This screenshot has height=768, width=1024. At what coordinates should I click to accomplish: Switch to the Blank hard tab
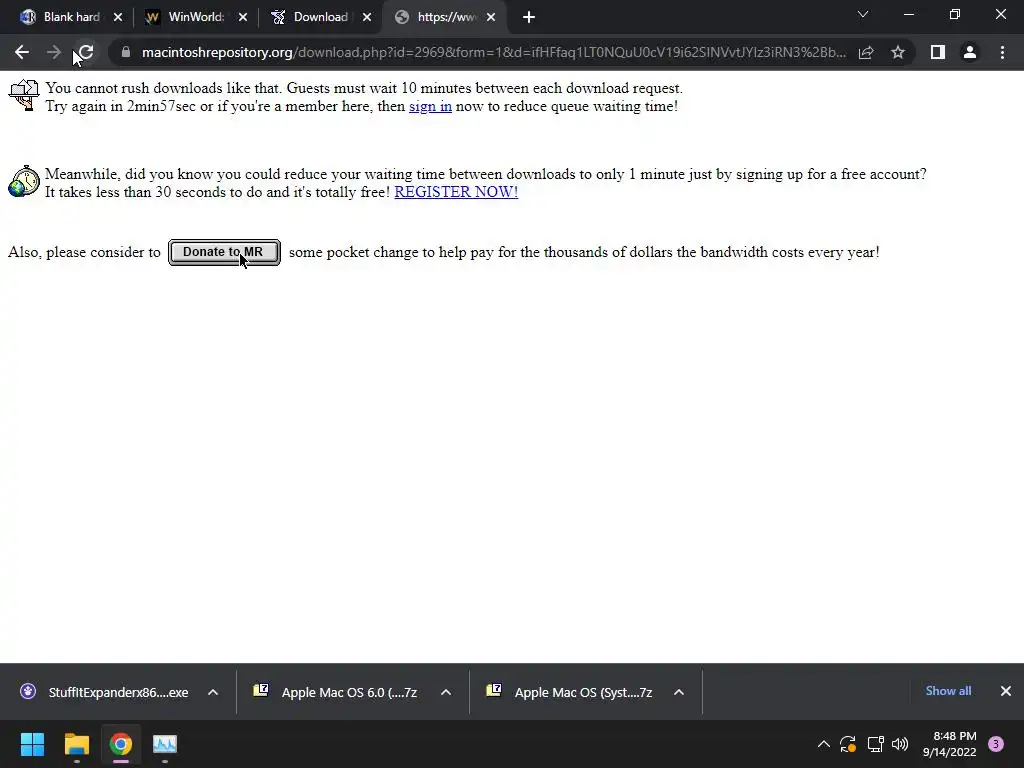click(x=60, y=17)
